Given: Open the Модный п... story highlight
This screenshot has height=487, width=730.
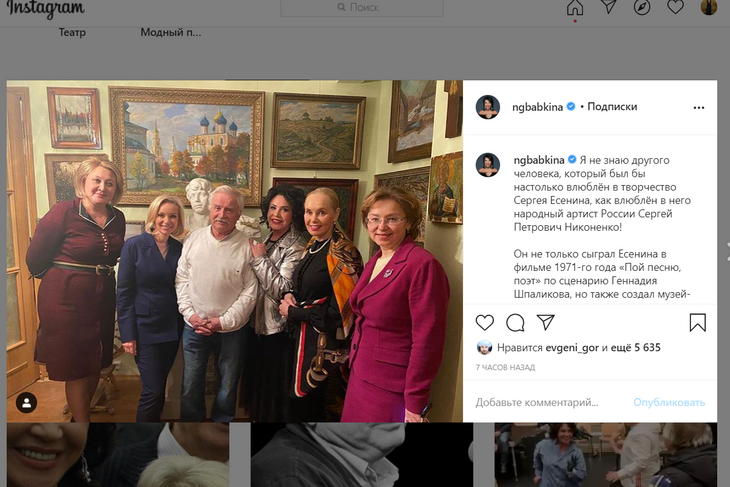Looking at the screenshot, I should [170, 32].
